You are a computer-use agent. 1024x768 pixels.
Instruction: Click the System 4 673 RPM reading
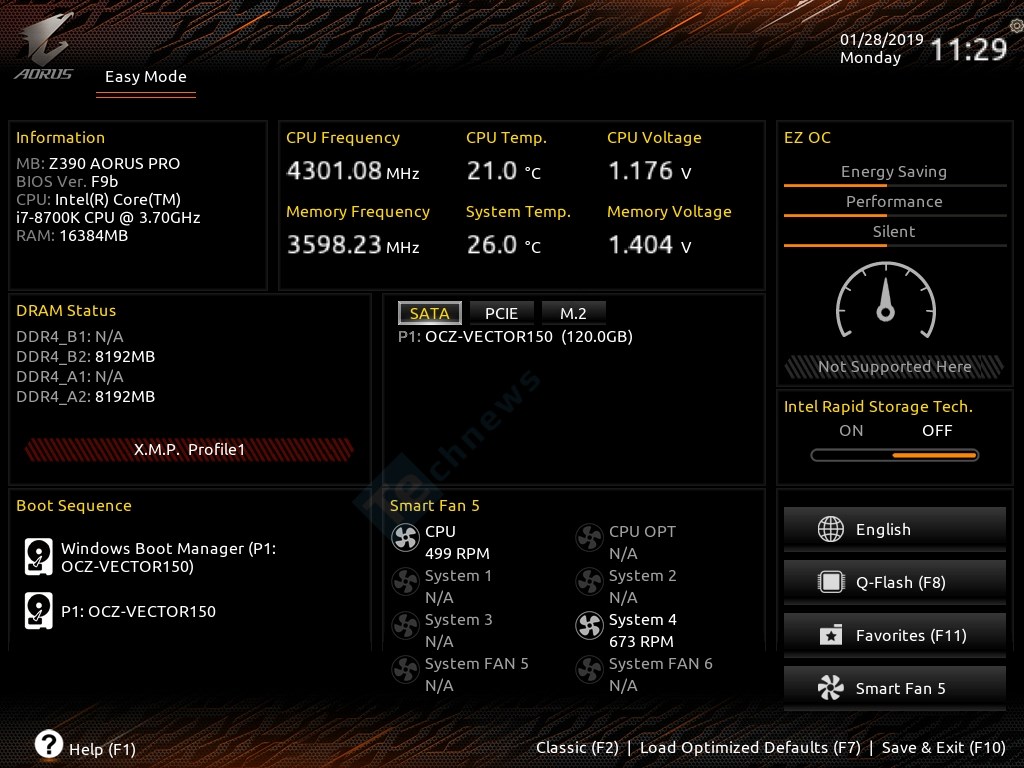(641, 641)
